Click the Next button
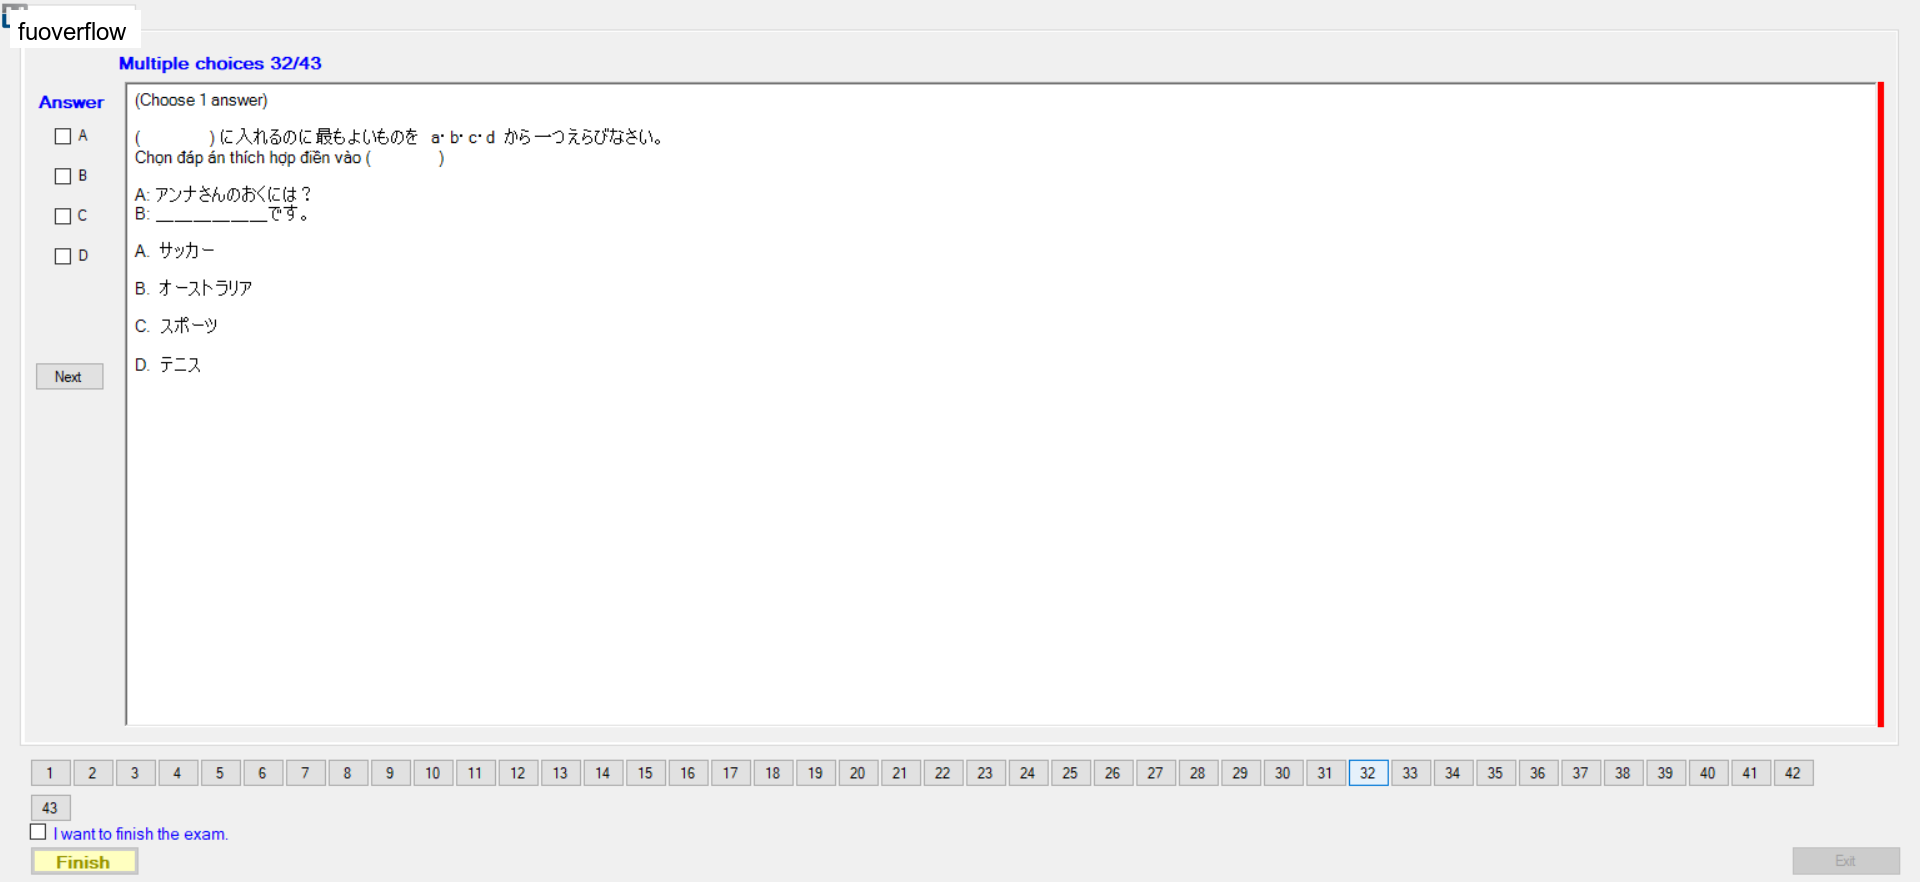Image resolution: width=1920 pixels, height=882 pixels. (x=69, y=376)
